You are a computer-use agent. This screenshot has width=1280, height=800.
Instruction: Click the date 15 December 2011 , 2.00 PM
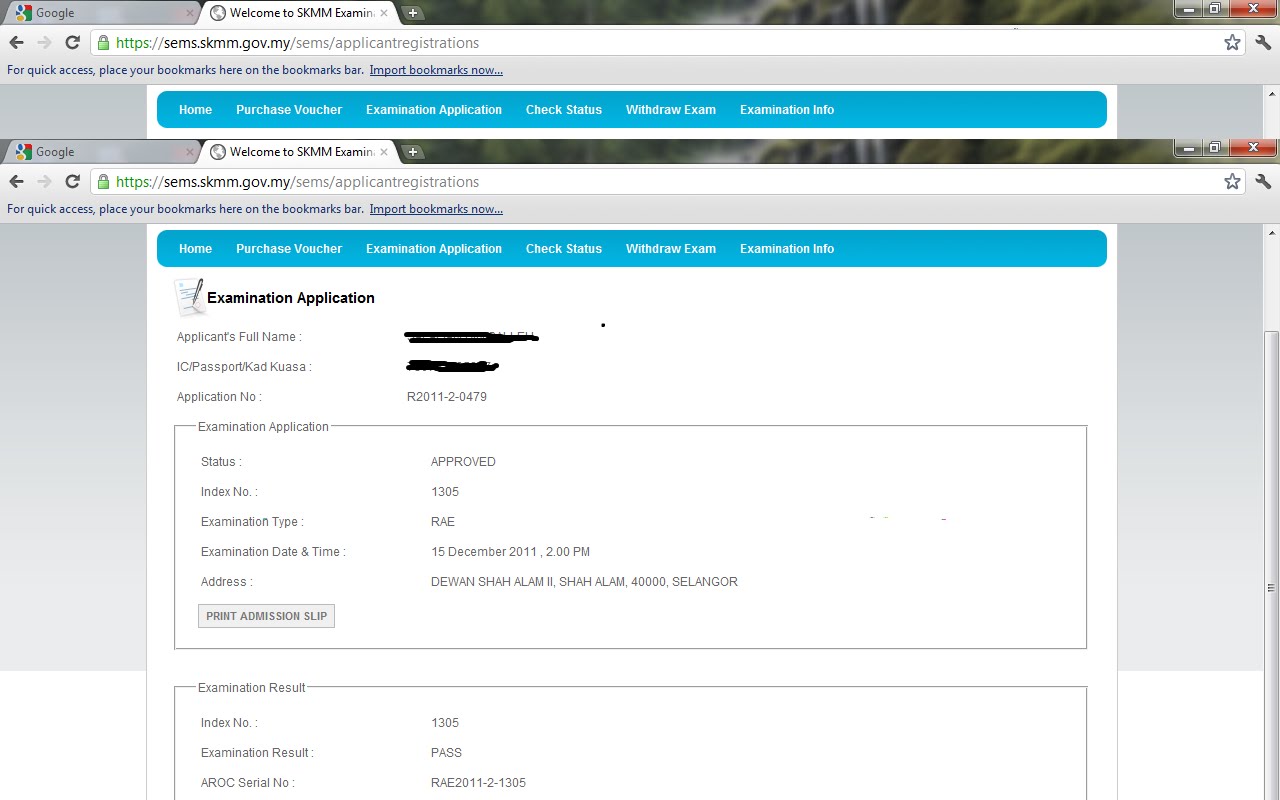[510, 552]
